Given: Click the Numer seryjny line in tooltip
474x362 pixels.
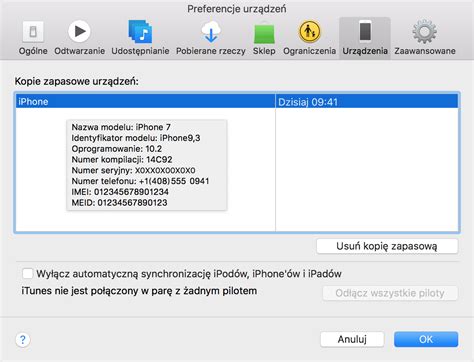Looking at the screenshot, I should coord(133,170).
